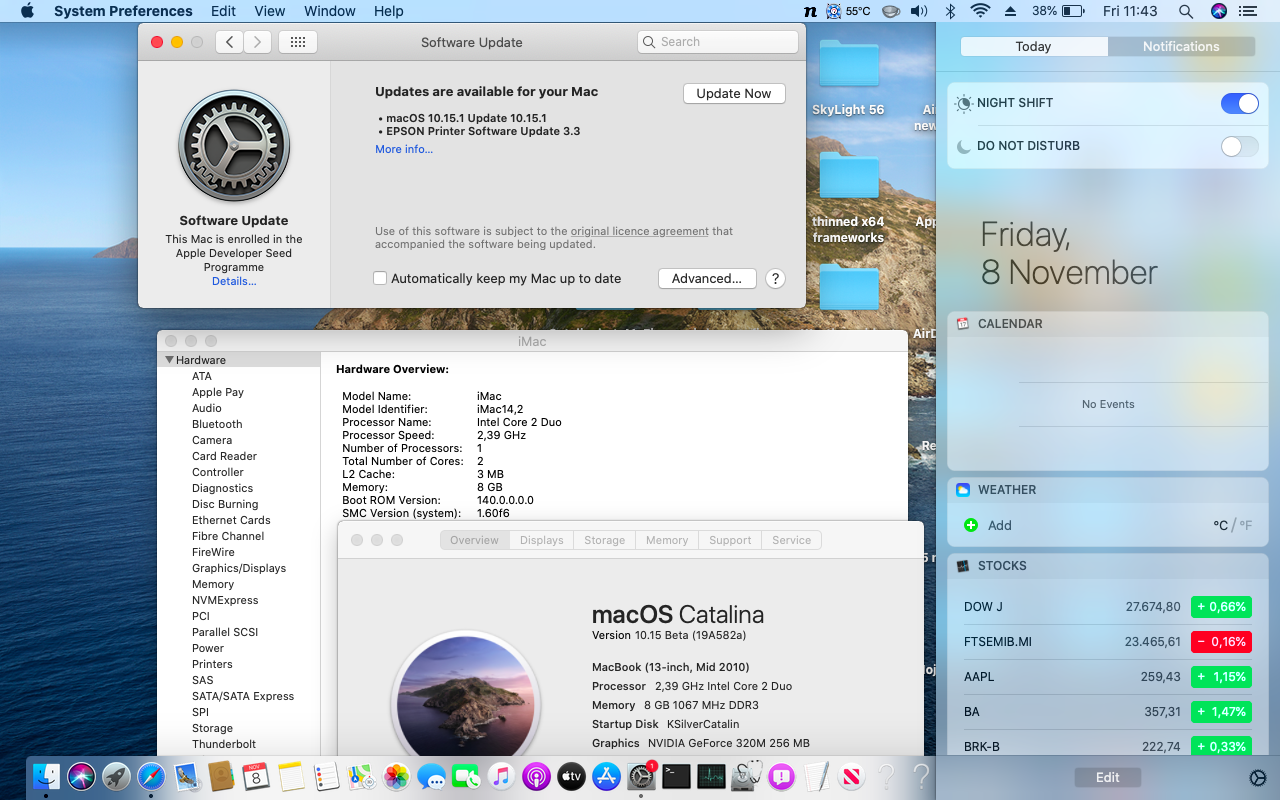
Task: Open Reminders in the Dock
Action: 326,776
